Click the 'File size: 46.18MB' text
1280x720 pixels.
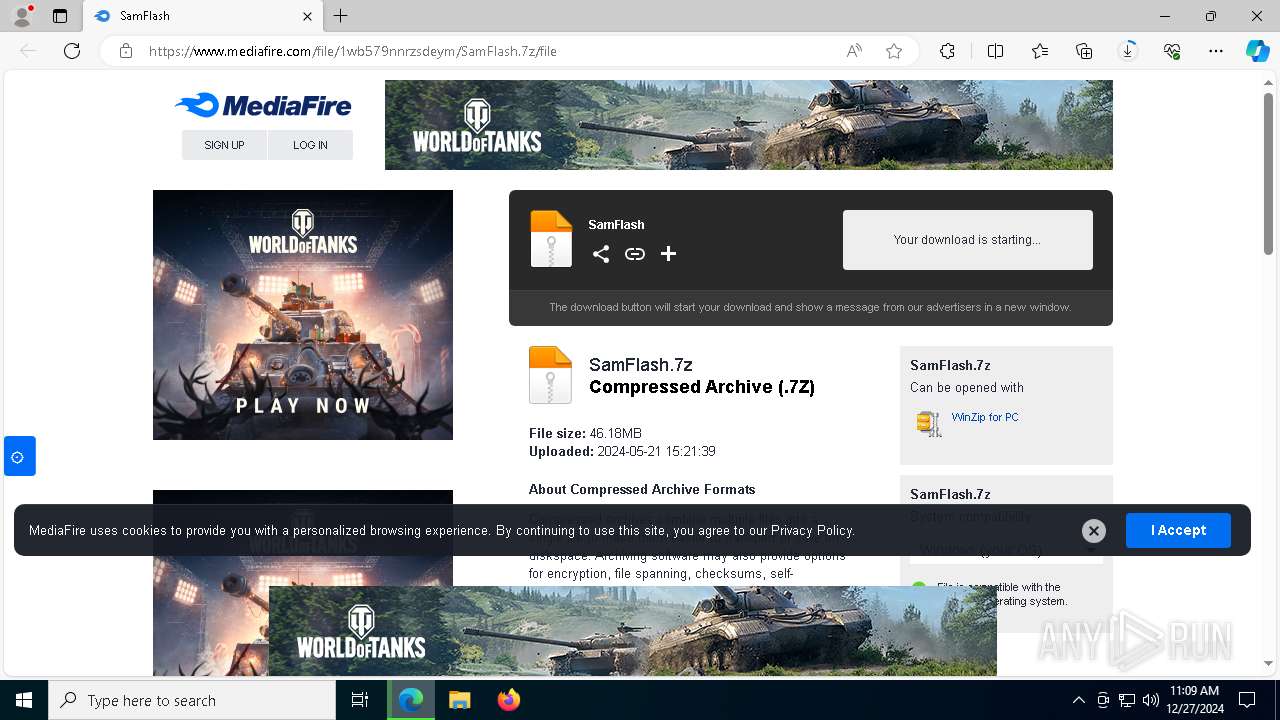pos(585,433)
